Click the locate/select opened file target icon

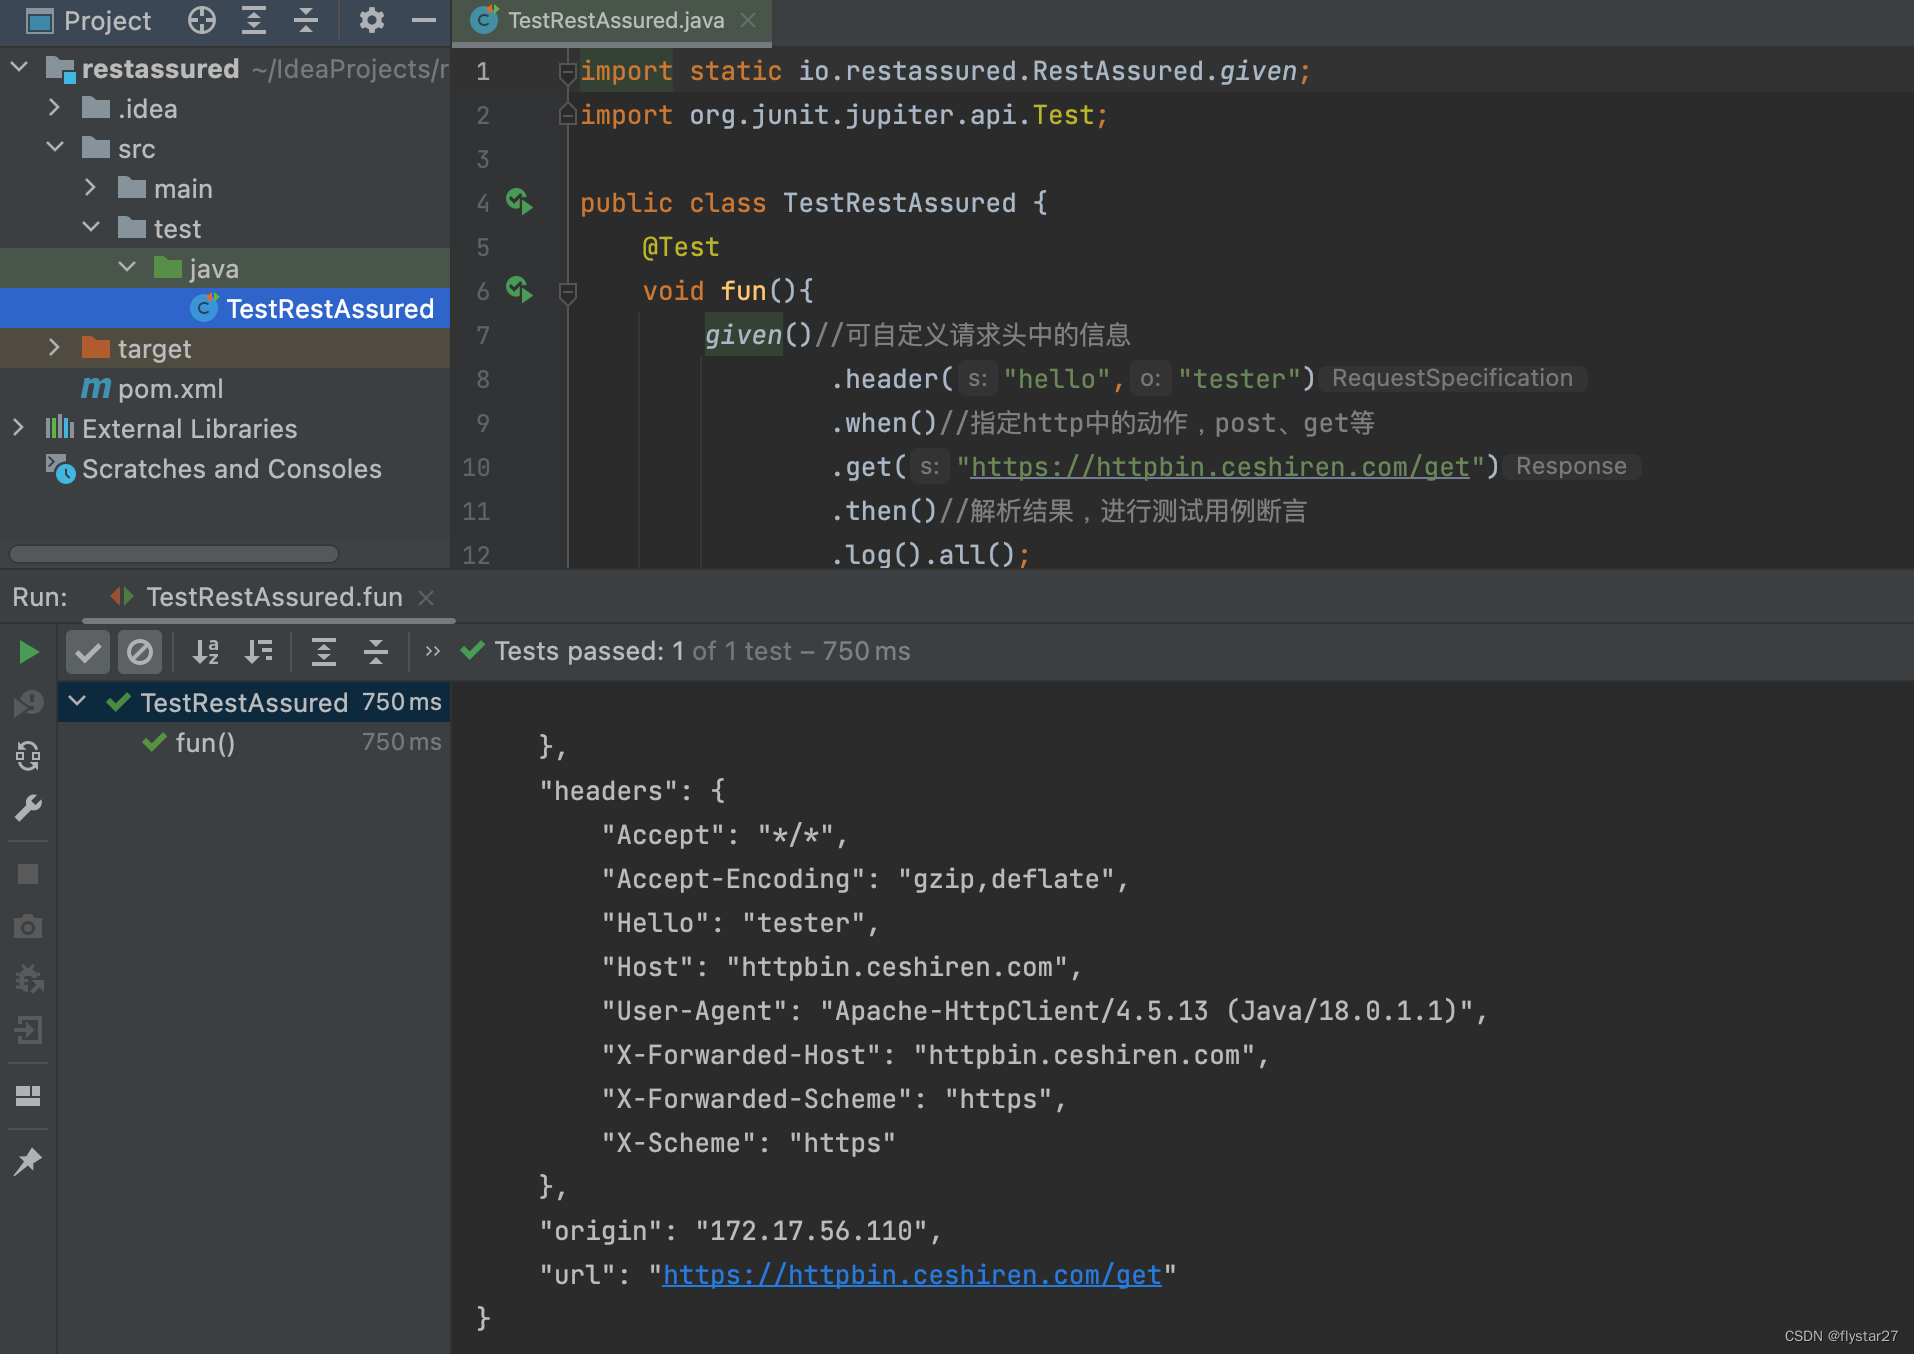202,20
